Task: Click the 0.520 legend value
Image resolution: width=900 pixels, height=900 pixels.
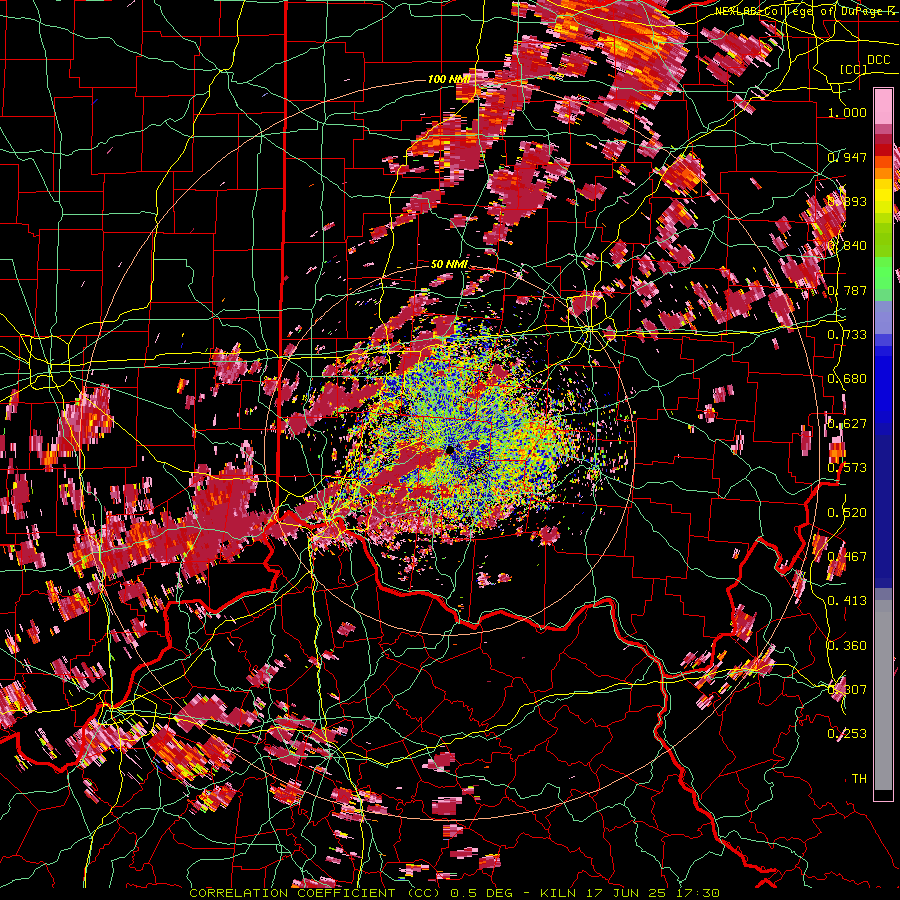Action: 847,513
